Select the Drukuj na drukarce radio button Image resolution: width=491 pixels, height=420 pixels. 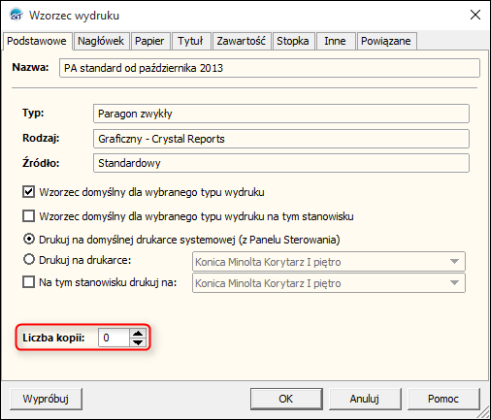pyautogui.click(x=29, y=259)
